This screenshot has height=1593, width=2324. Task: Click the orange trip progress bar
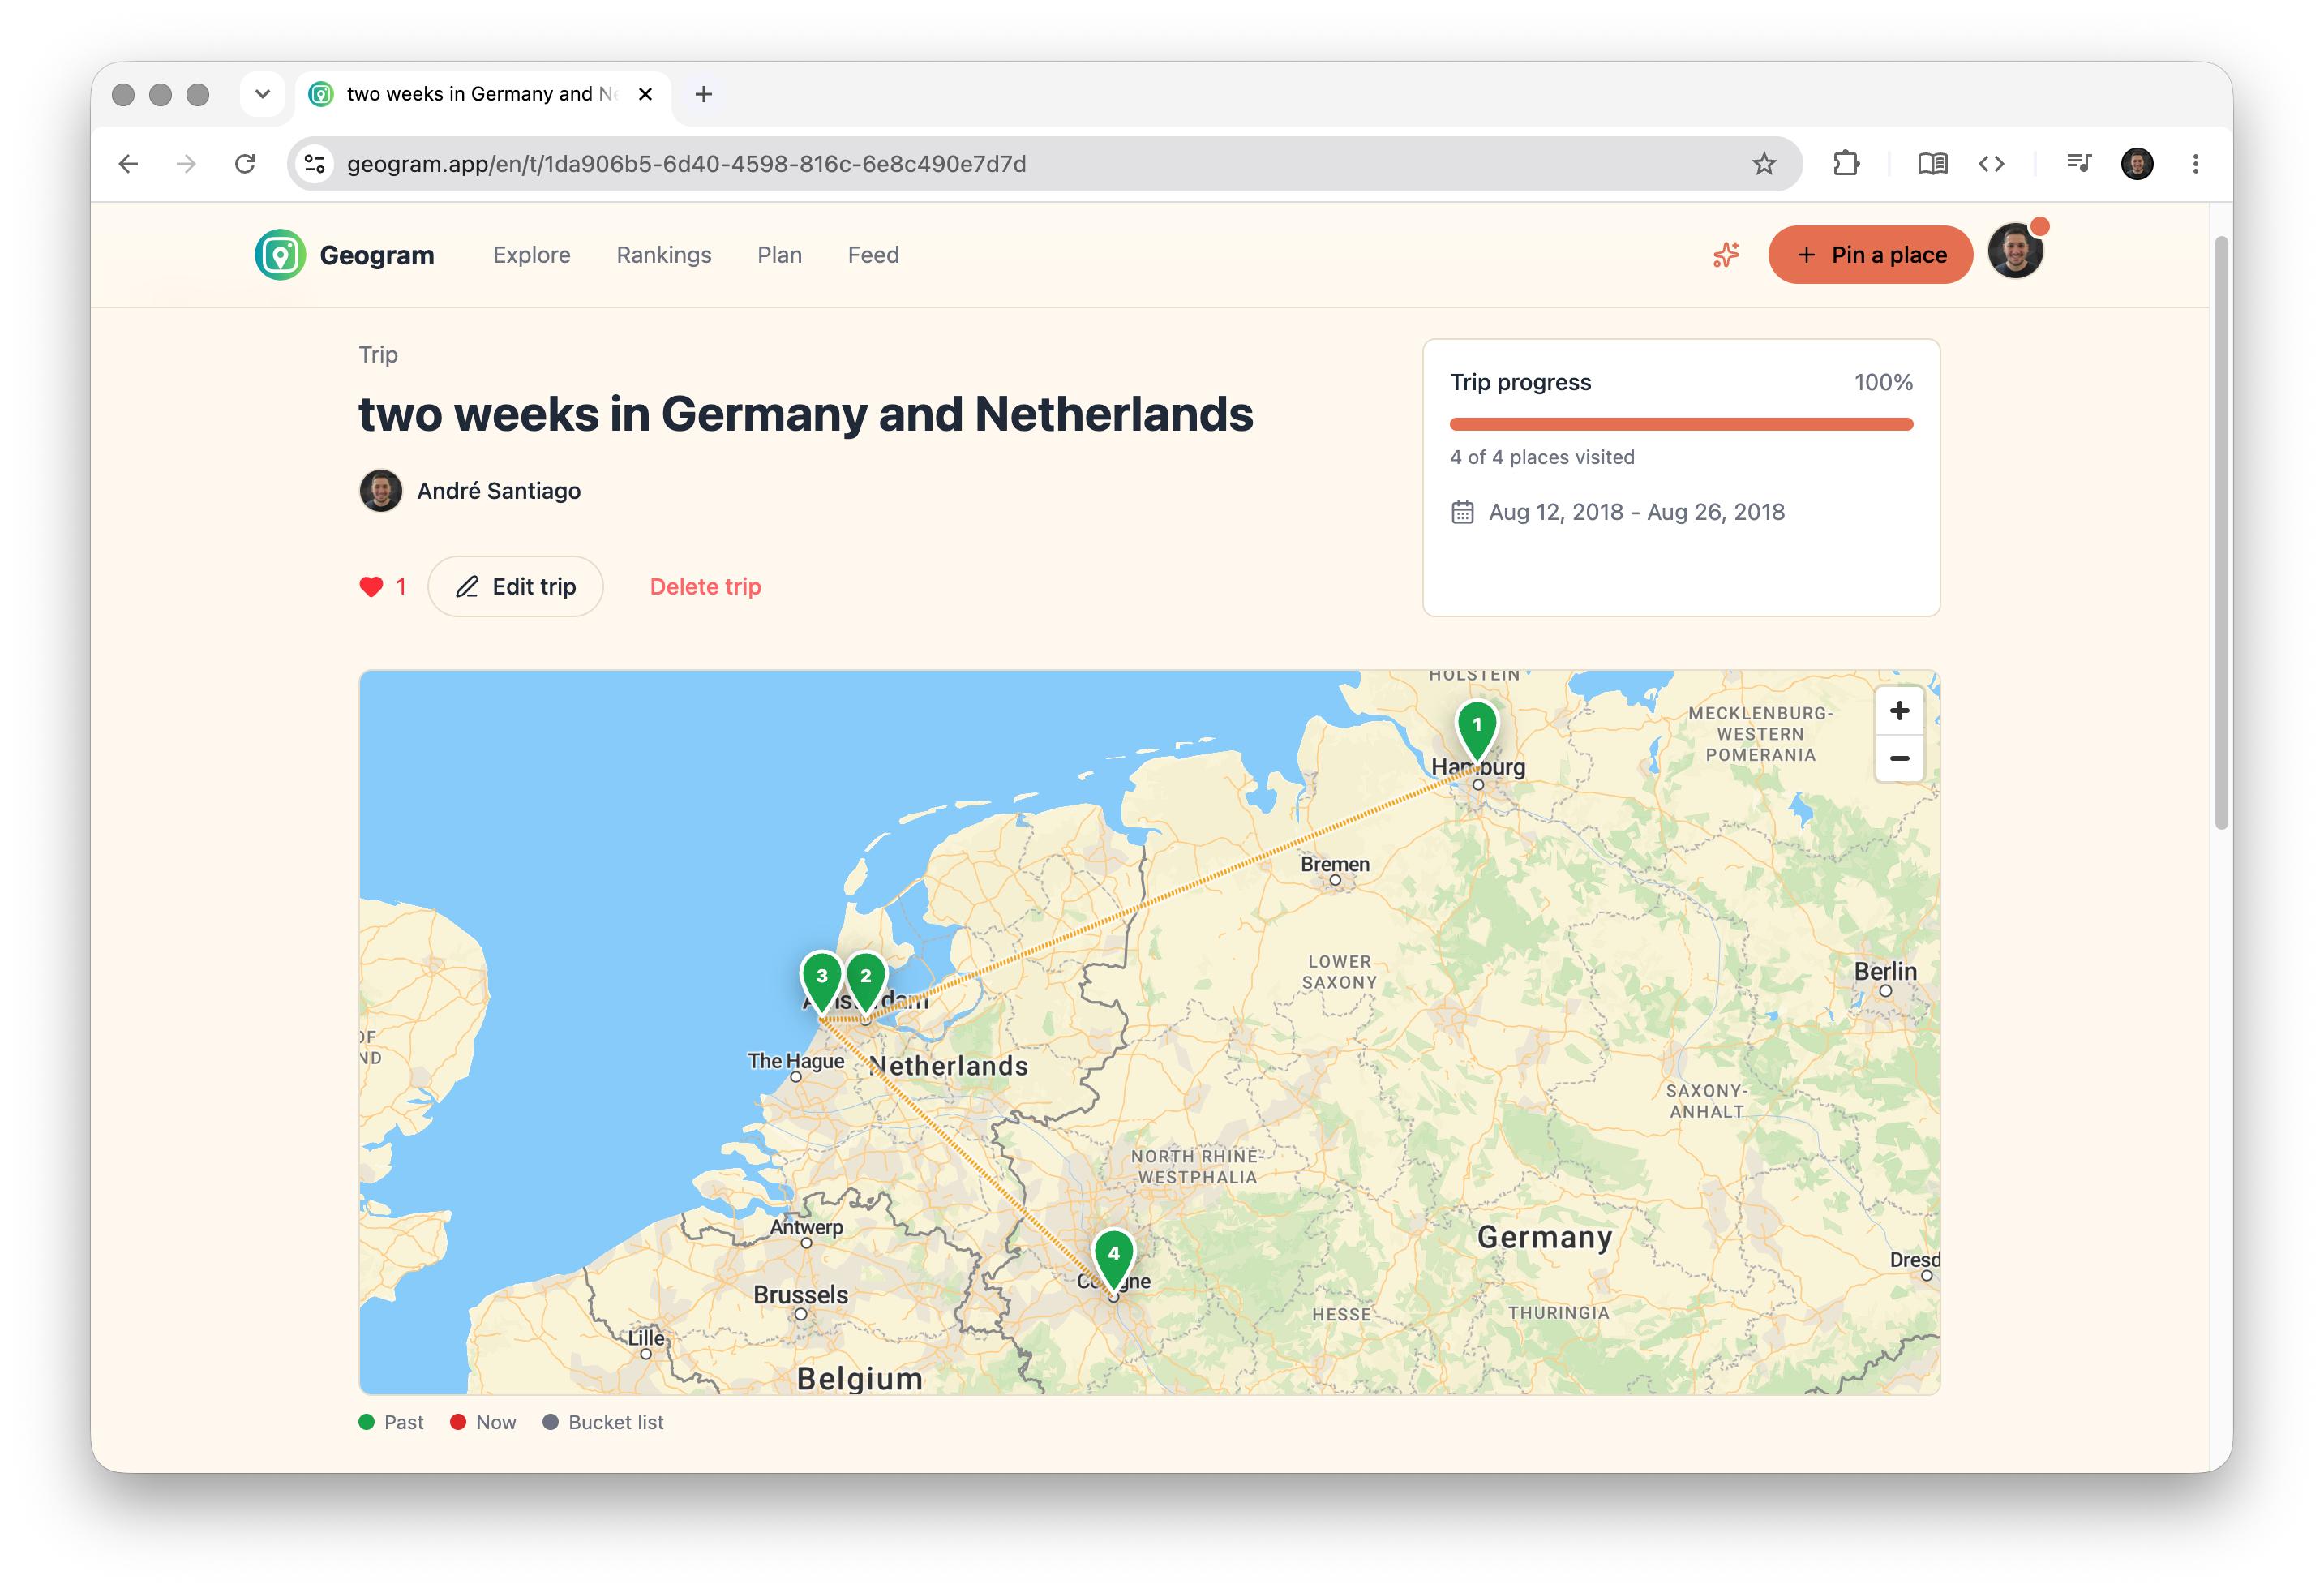(1681, 424)
